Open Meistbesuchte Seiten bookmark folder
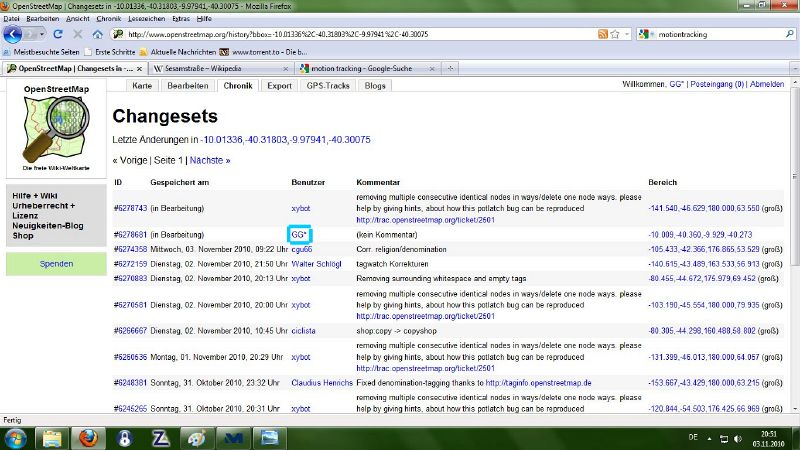The width and height of the screenshot is (800, 450). click(x=41, y=52)
